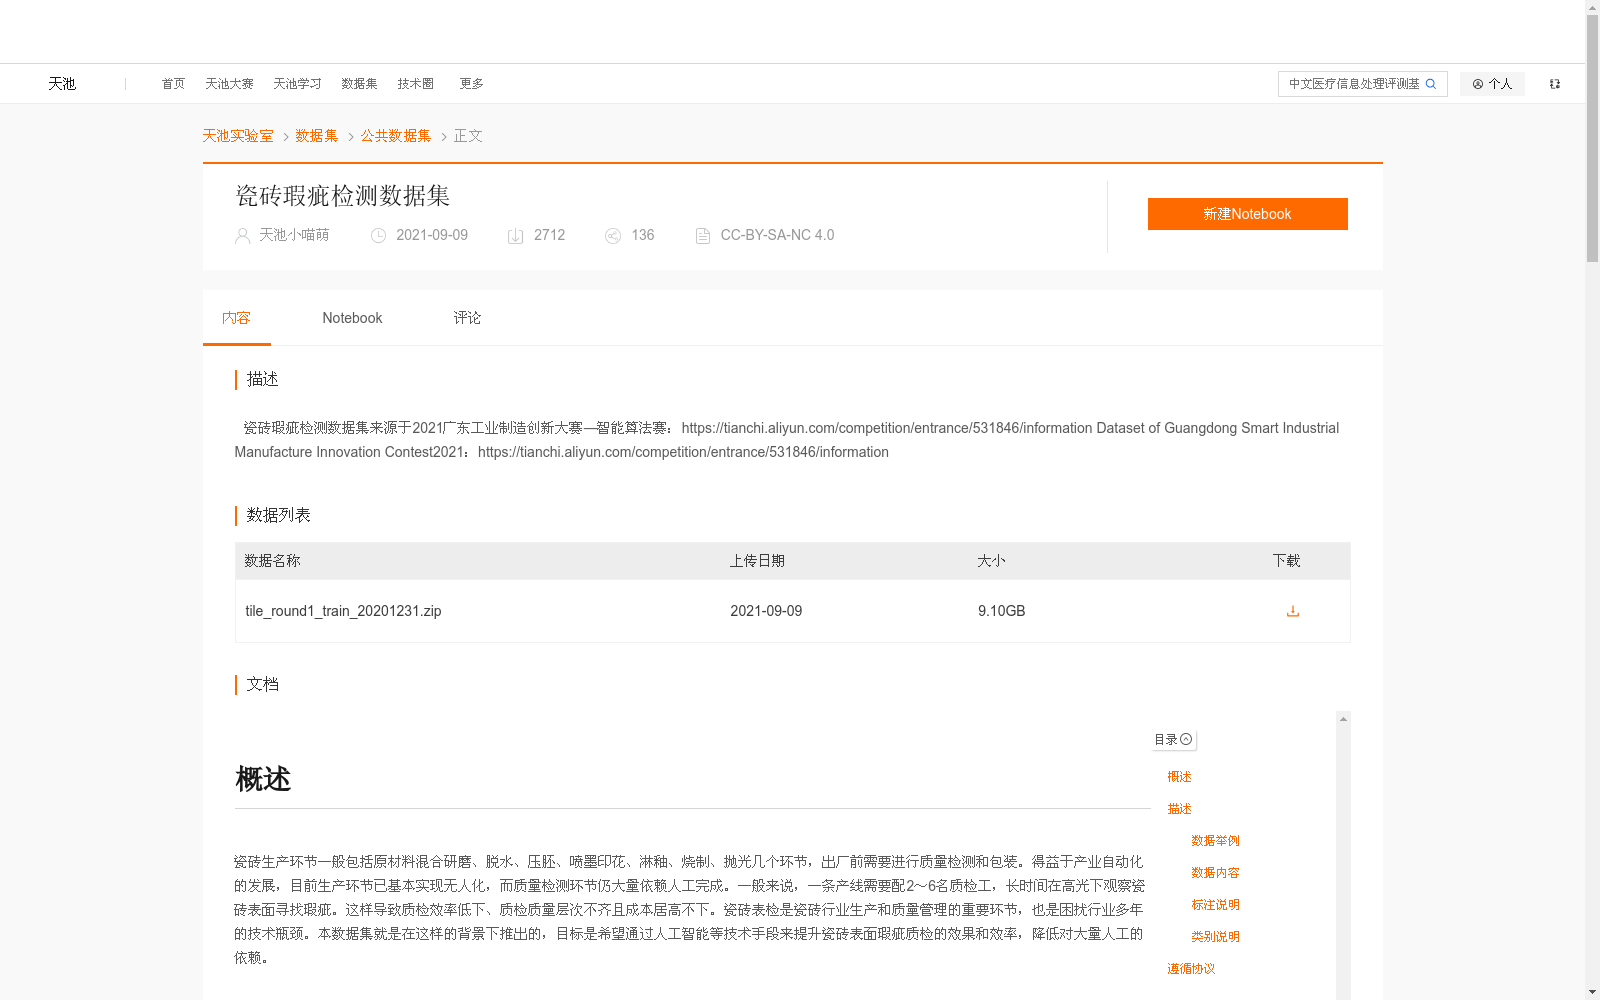Viewport: 1600px width, 1000px height.
Task: Open the 更多 navigation dropdown
Action: click(471, 84)
